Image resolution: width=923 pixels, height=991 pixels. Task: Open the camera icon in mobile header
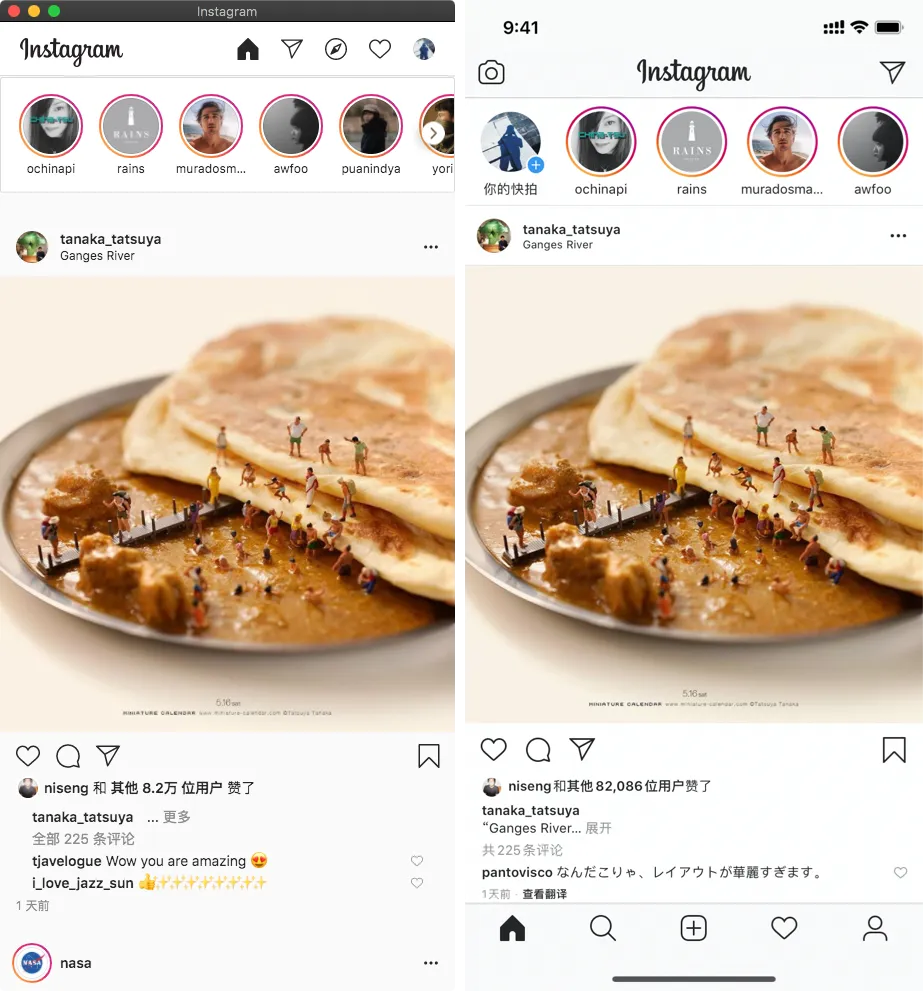pyautogui.click(x=491, y=73)
